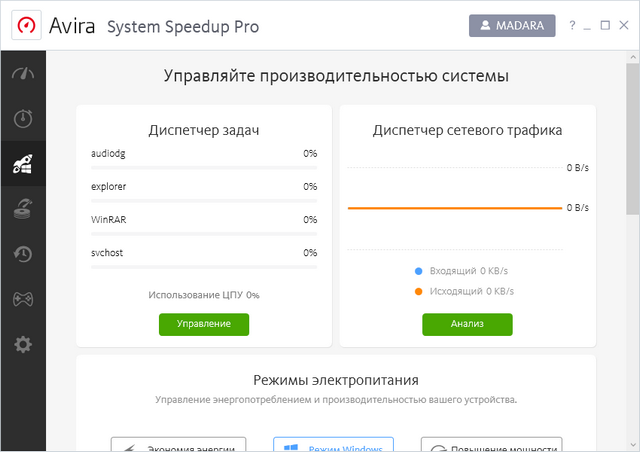The width and height of the screenshot is (640, 452).
Task: Click the orange Исходящий legend item
Action: 464,291
